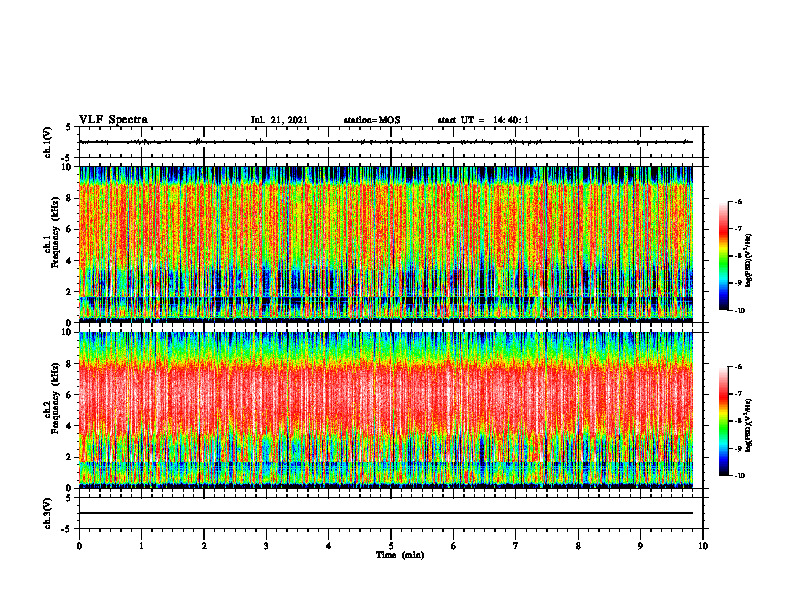
Task: Click the "station=MOS" header label
Action: pos(372,120)
